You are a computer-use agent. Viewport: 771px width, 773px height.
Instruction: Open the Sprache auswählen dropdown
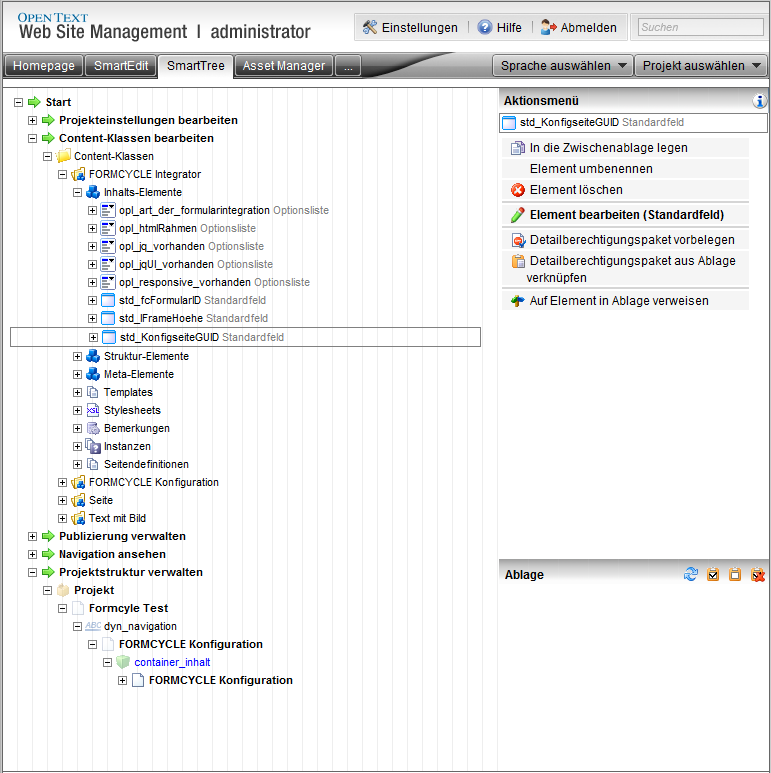pyautogui.click(x=562, y=66)
